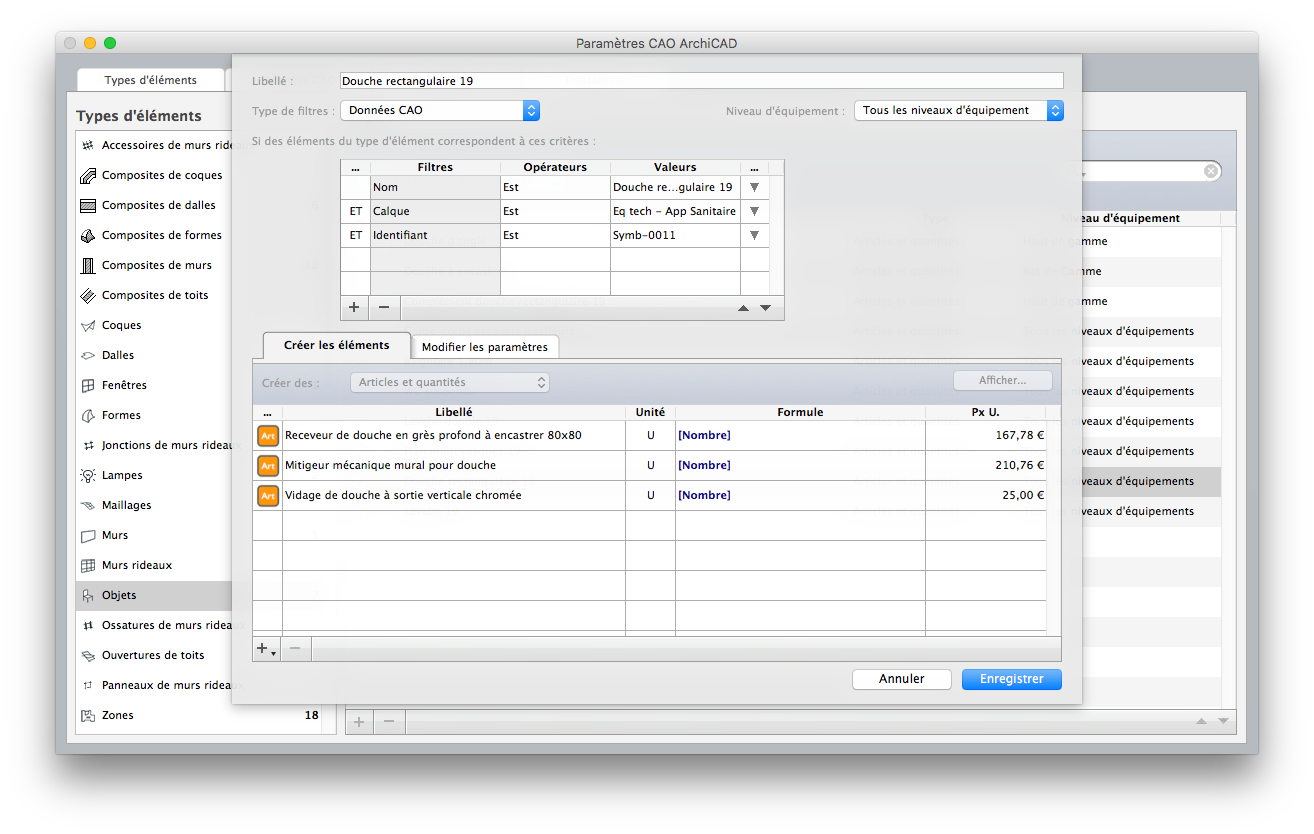Click Art icon of Vidage de douche row
1314x834 pixels.
point(268,495)
